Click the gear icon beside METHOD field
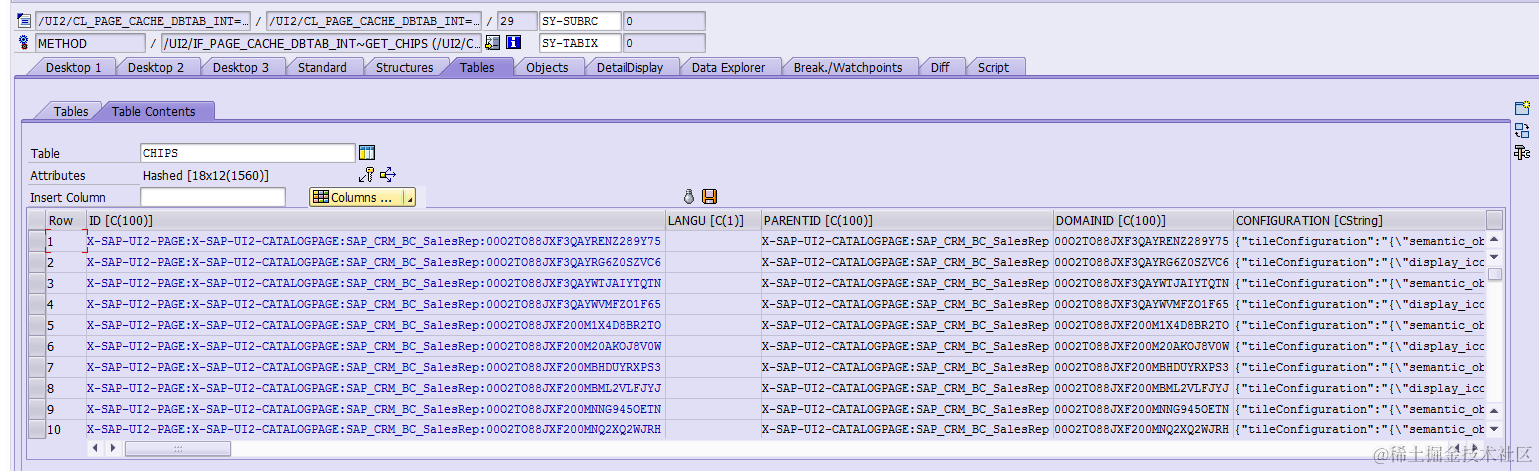The width and height of the screenshot is (1539, 471). (x=24, y=43)
